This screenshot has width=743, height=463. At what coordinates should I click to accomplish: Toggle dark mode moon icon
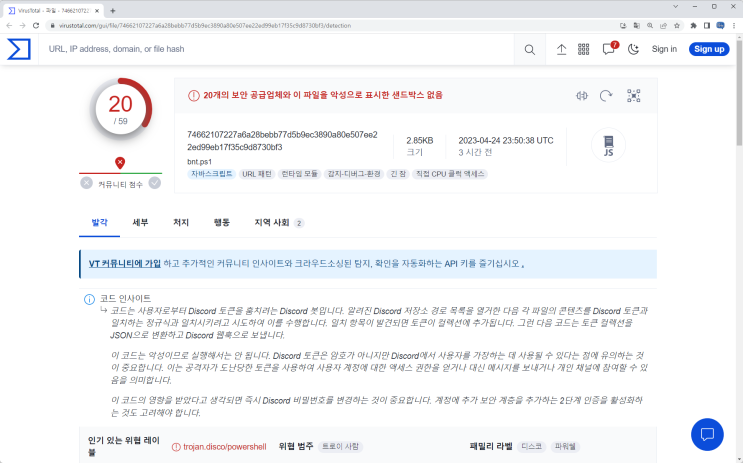(x=634, y=49)
